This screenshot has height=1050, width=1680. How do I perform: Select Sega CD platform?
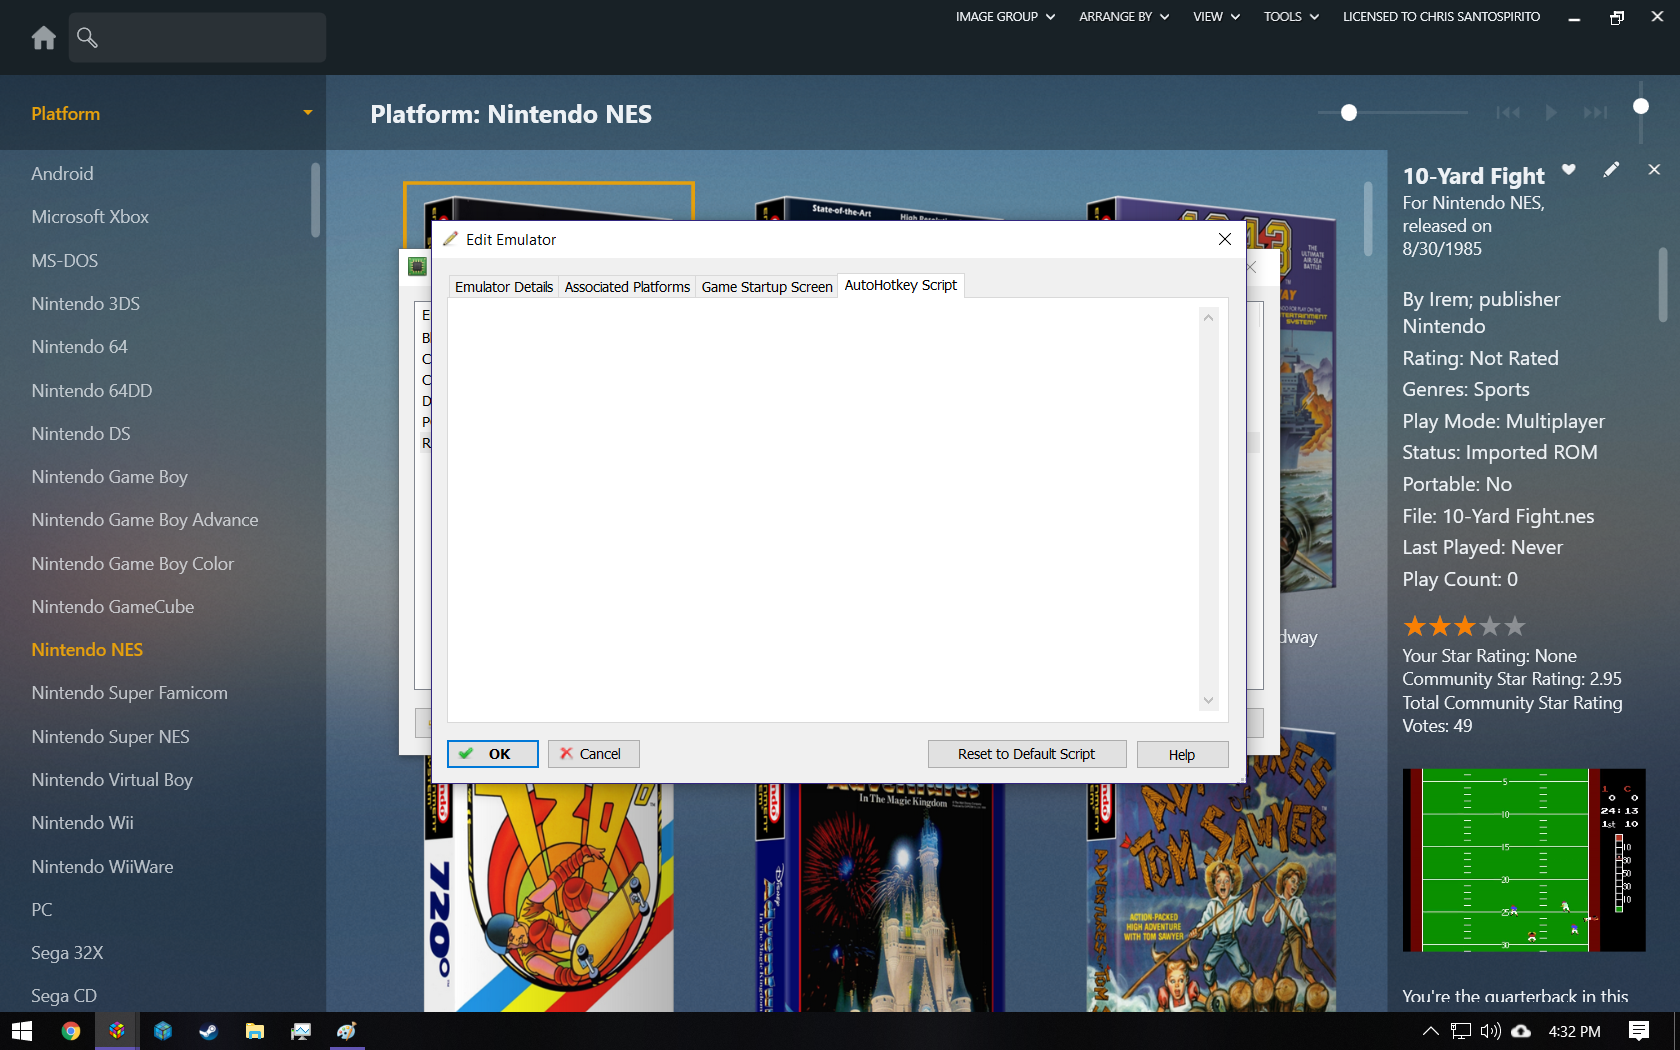(64, 996)
